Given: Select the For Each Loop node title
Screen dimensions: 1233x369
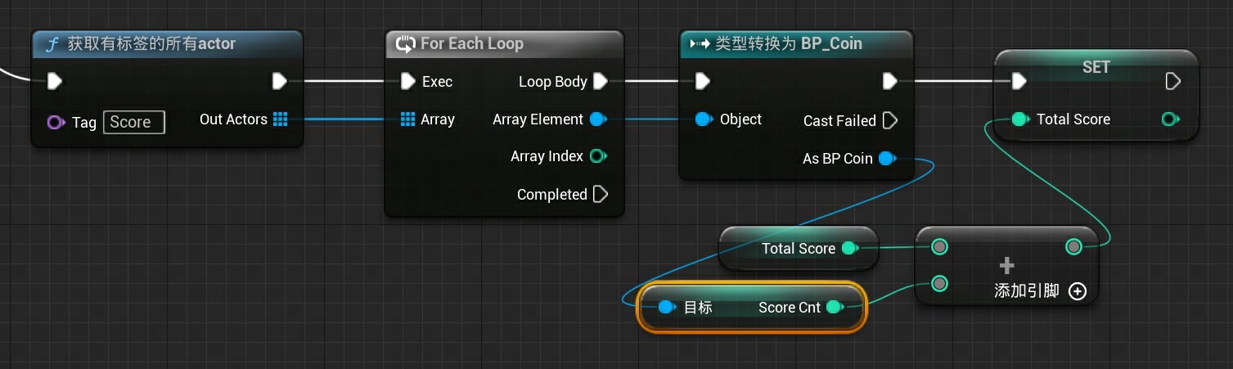Looking at the screenshot, I should (472, 44).
